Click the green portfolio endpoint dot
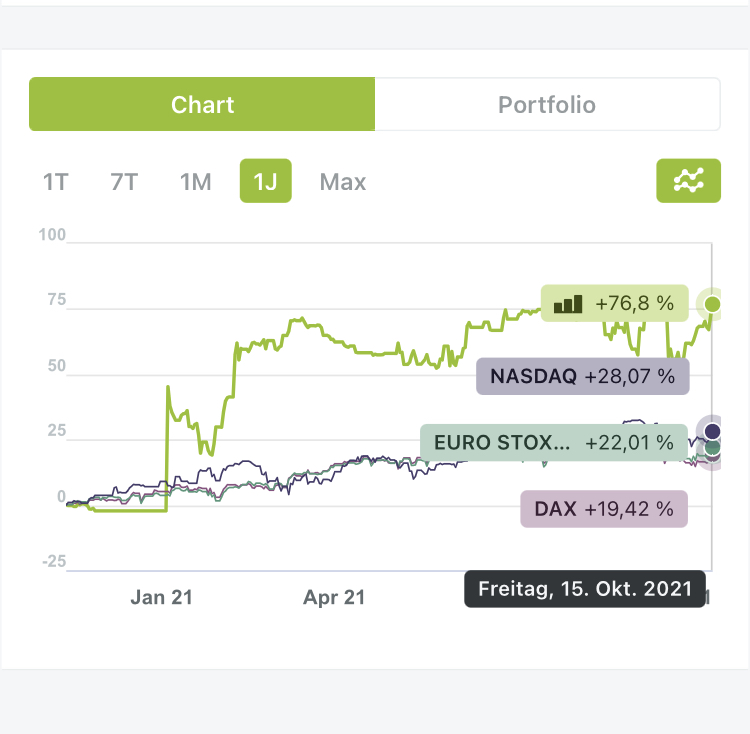This screenshot has width=750, height=734. pyautogui.click(x=712, y=303)
